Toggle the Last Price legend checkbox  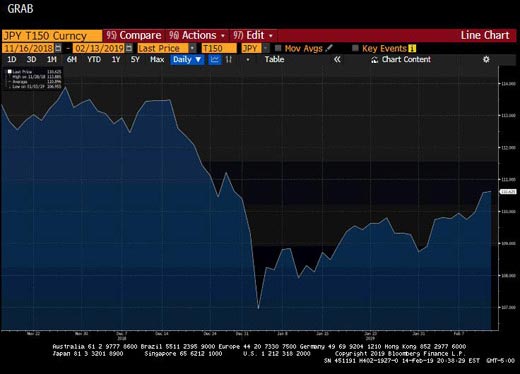point(10,71)
